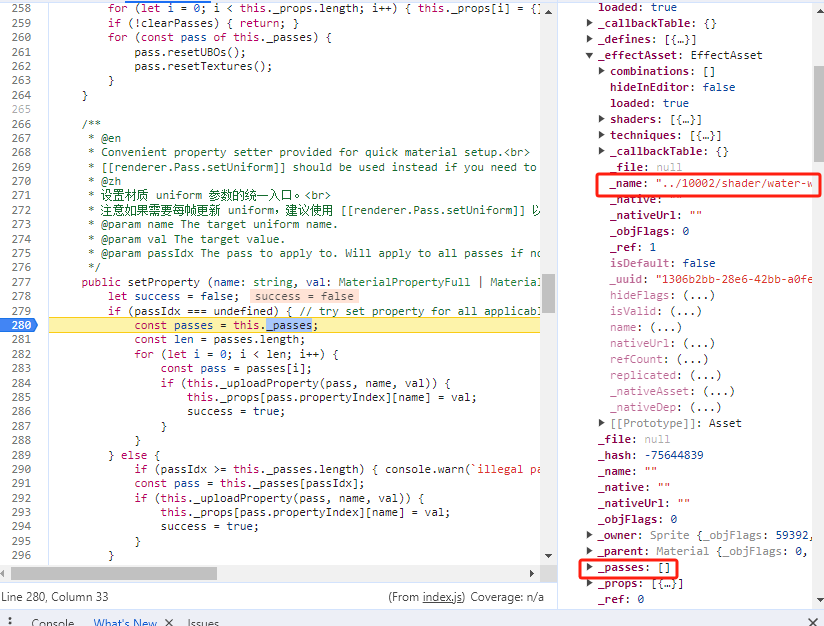Set a breakpoint on line 281
Screen dimensions: 824x626
(21, 340)
